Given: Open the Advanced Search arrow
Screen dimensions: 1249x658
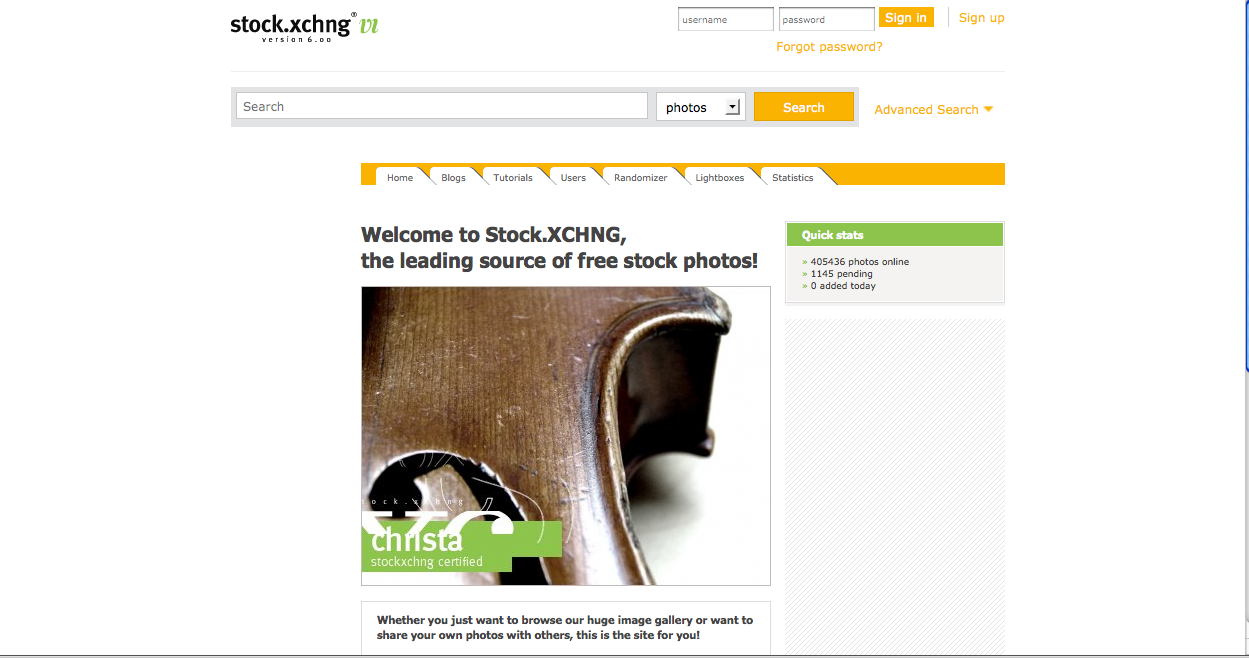Looking at the screenshot, I should click(988, 109).
